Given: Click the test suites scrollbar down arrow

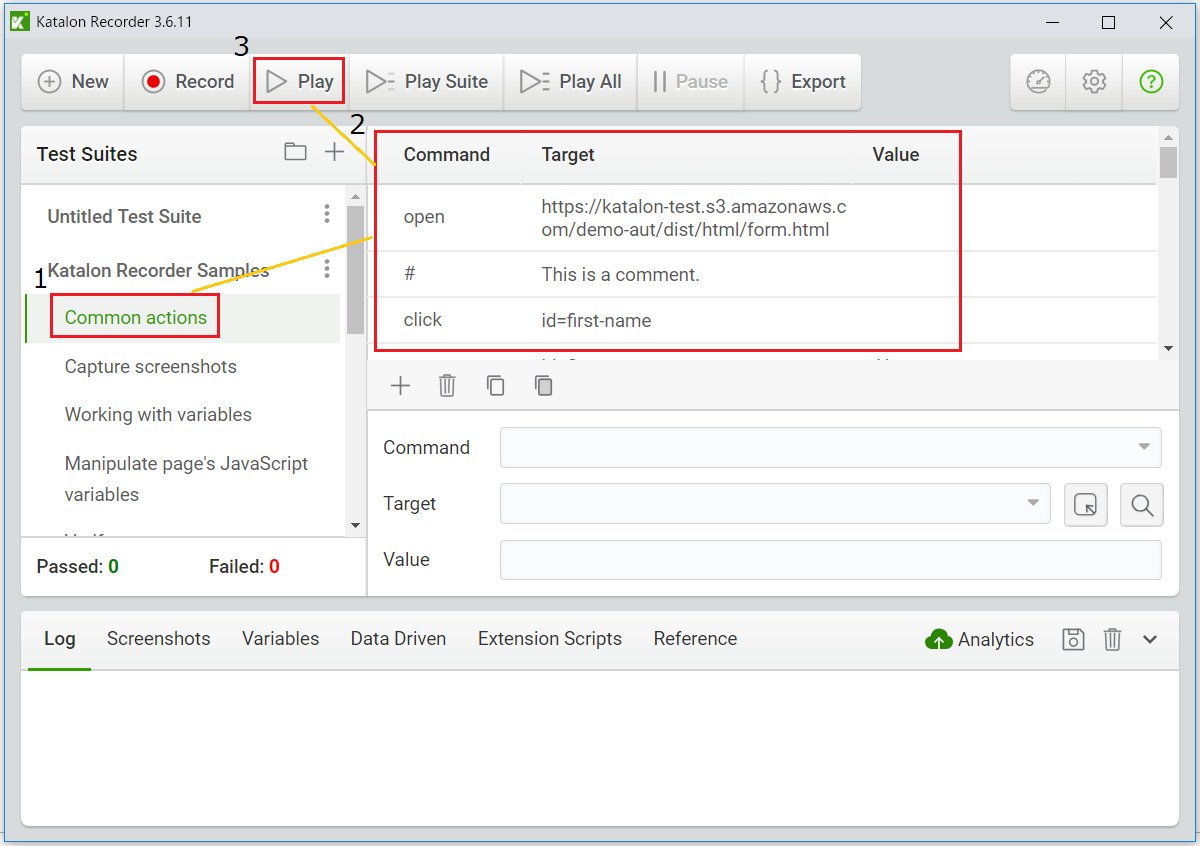Looking at the screenshot, I should (355, 525).
